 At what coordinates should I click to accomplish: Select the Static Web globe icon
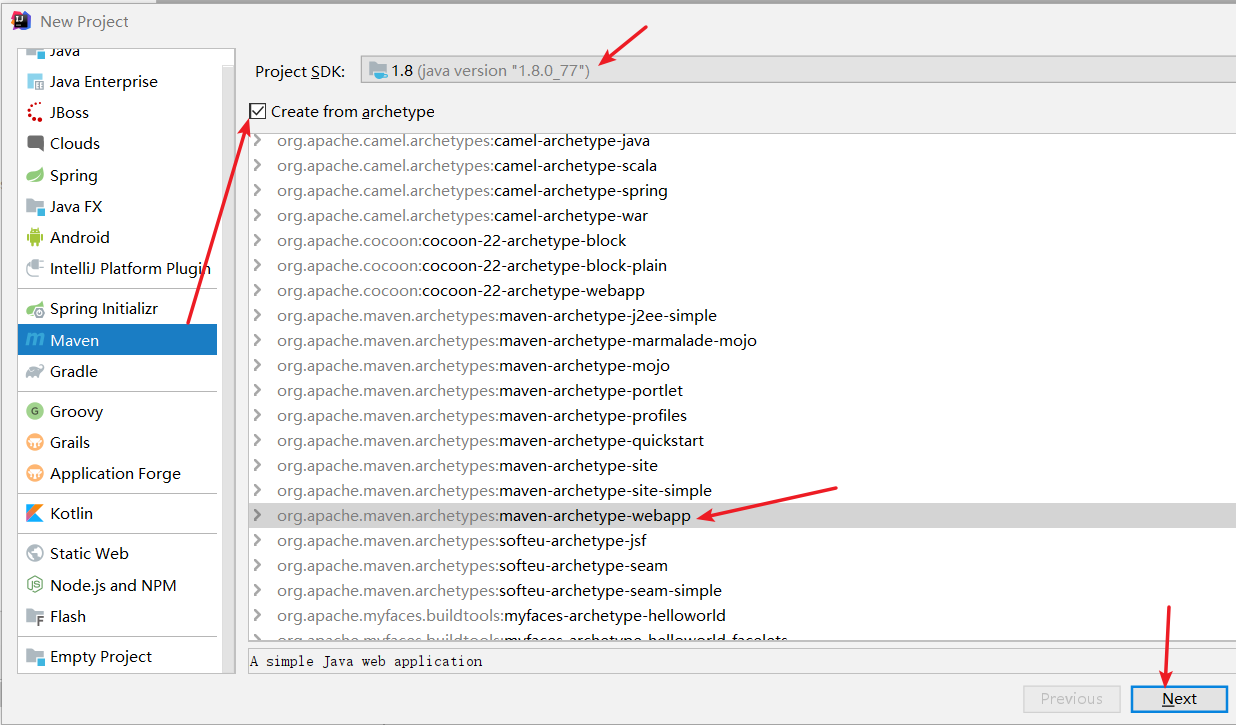pos(35,554)
